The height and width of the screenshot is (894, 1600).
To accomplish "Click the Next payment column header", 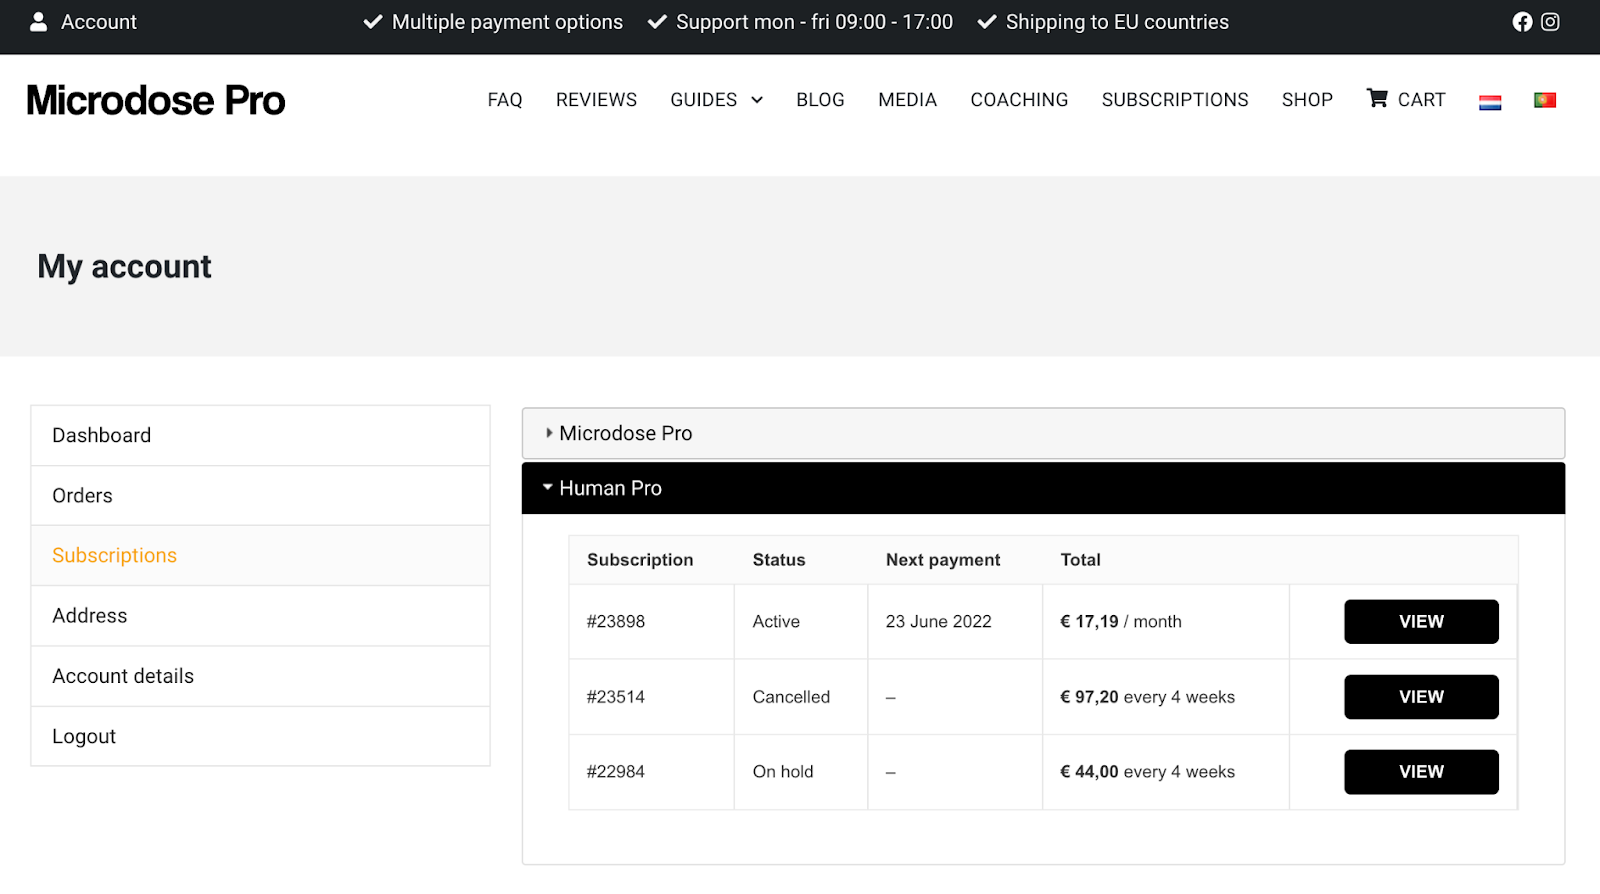I will [943, 560].
